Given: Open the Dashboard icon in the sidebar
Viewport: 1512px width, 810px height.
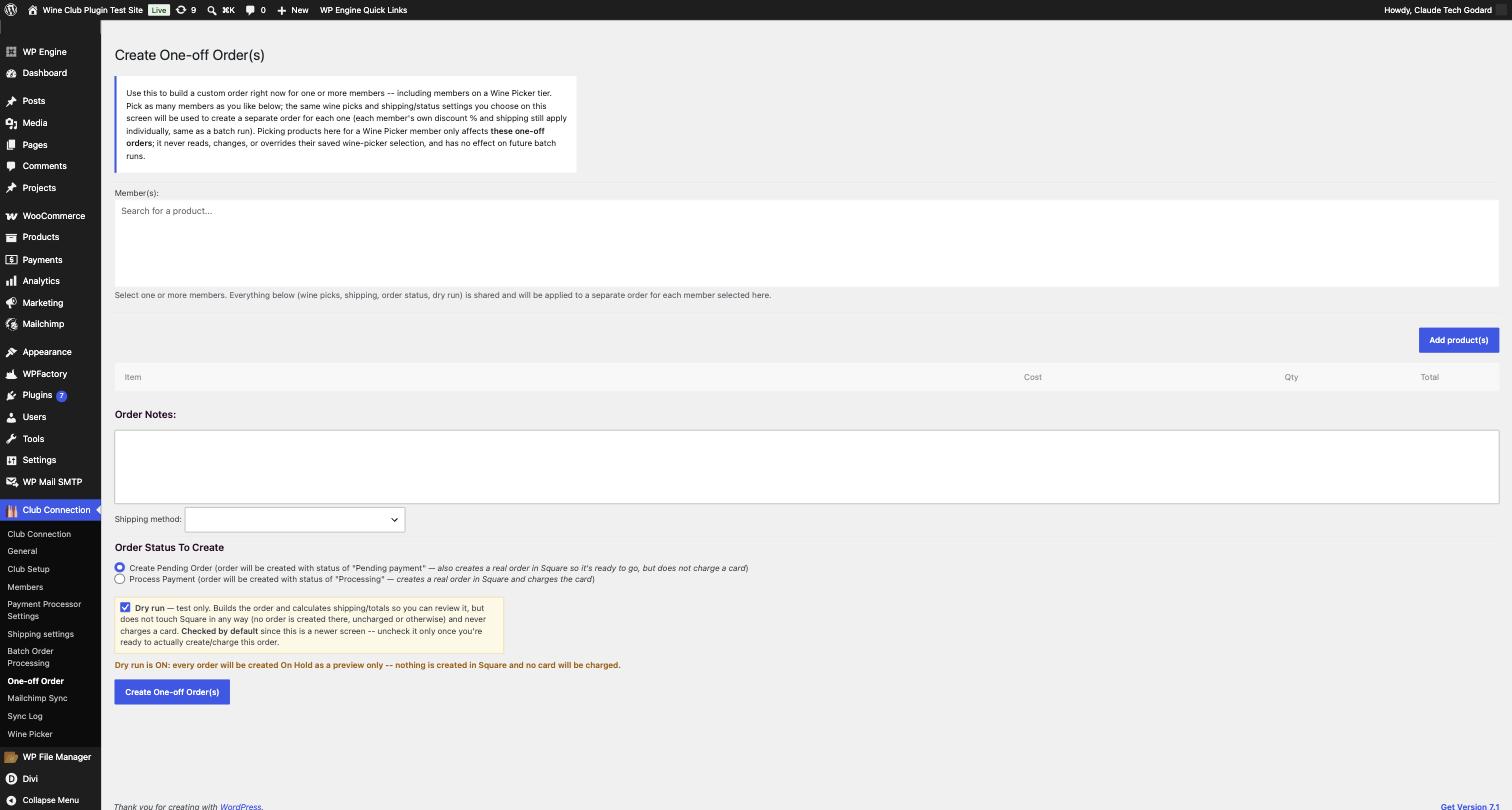Looking at the screenshot, I should [x=11, y=73].
